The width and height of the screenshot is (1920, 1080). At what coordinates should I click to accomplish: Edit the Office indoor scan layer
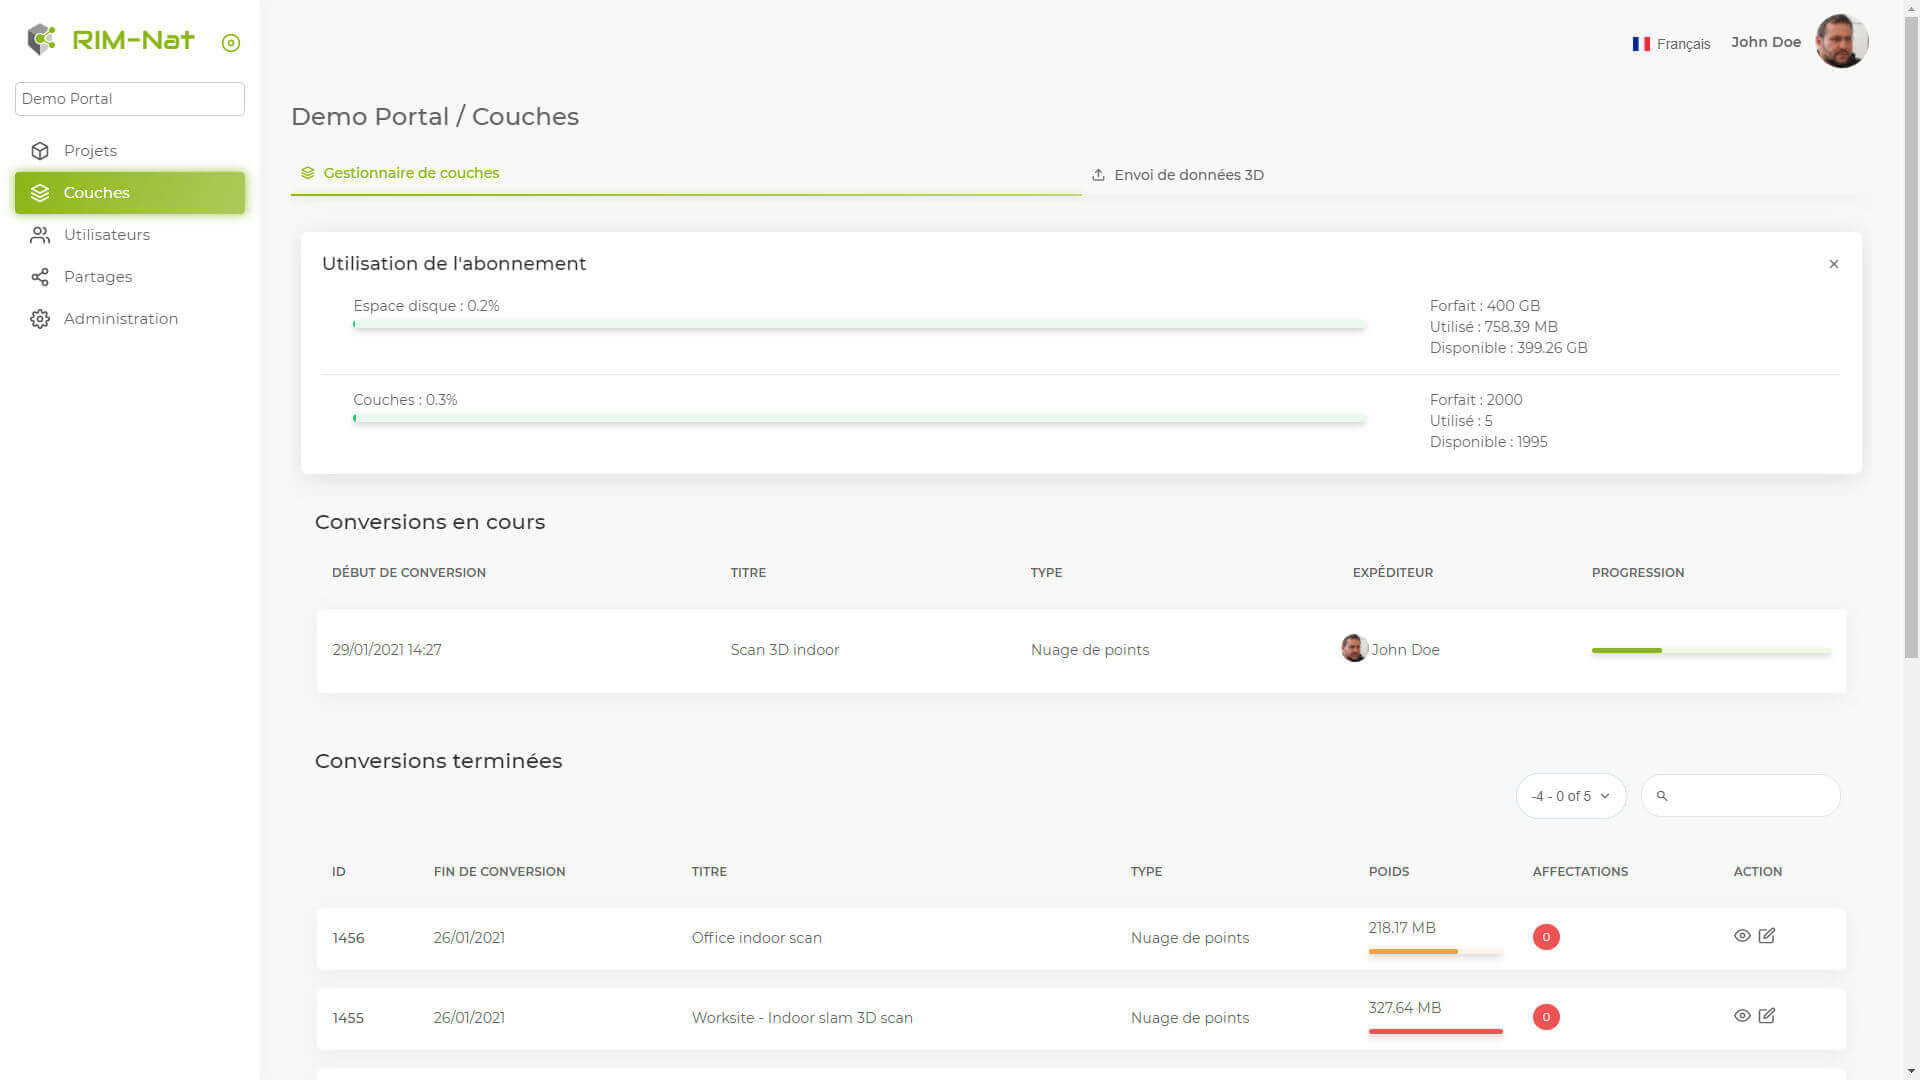1767,936
